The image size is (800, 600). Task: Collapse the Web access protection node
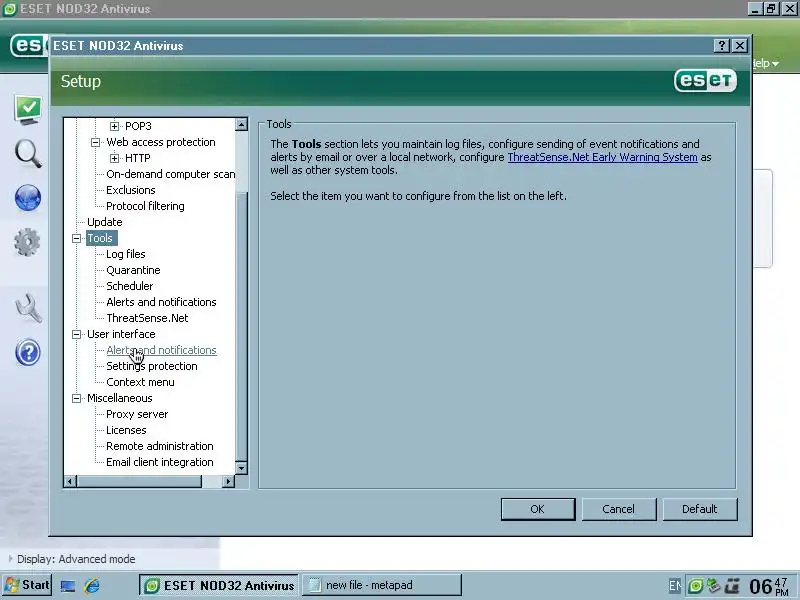95,142
